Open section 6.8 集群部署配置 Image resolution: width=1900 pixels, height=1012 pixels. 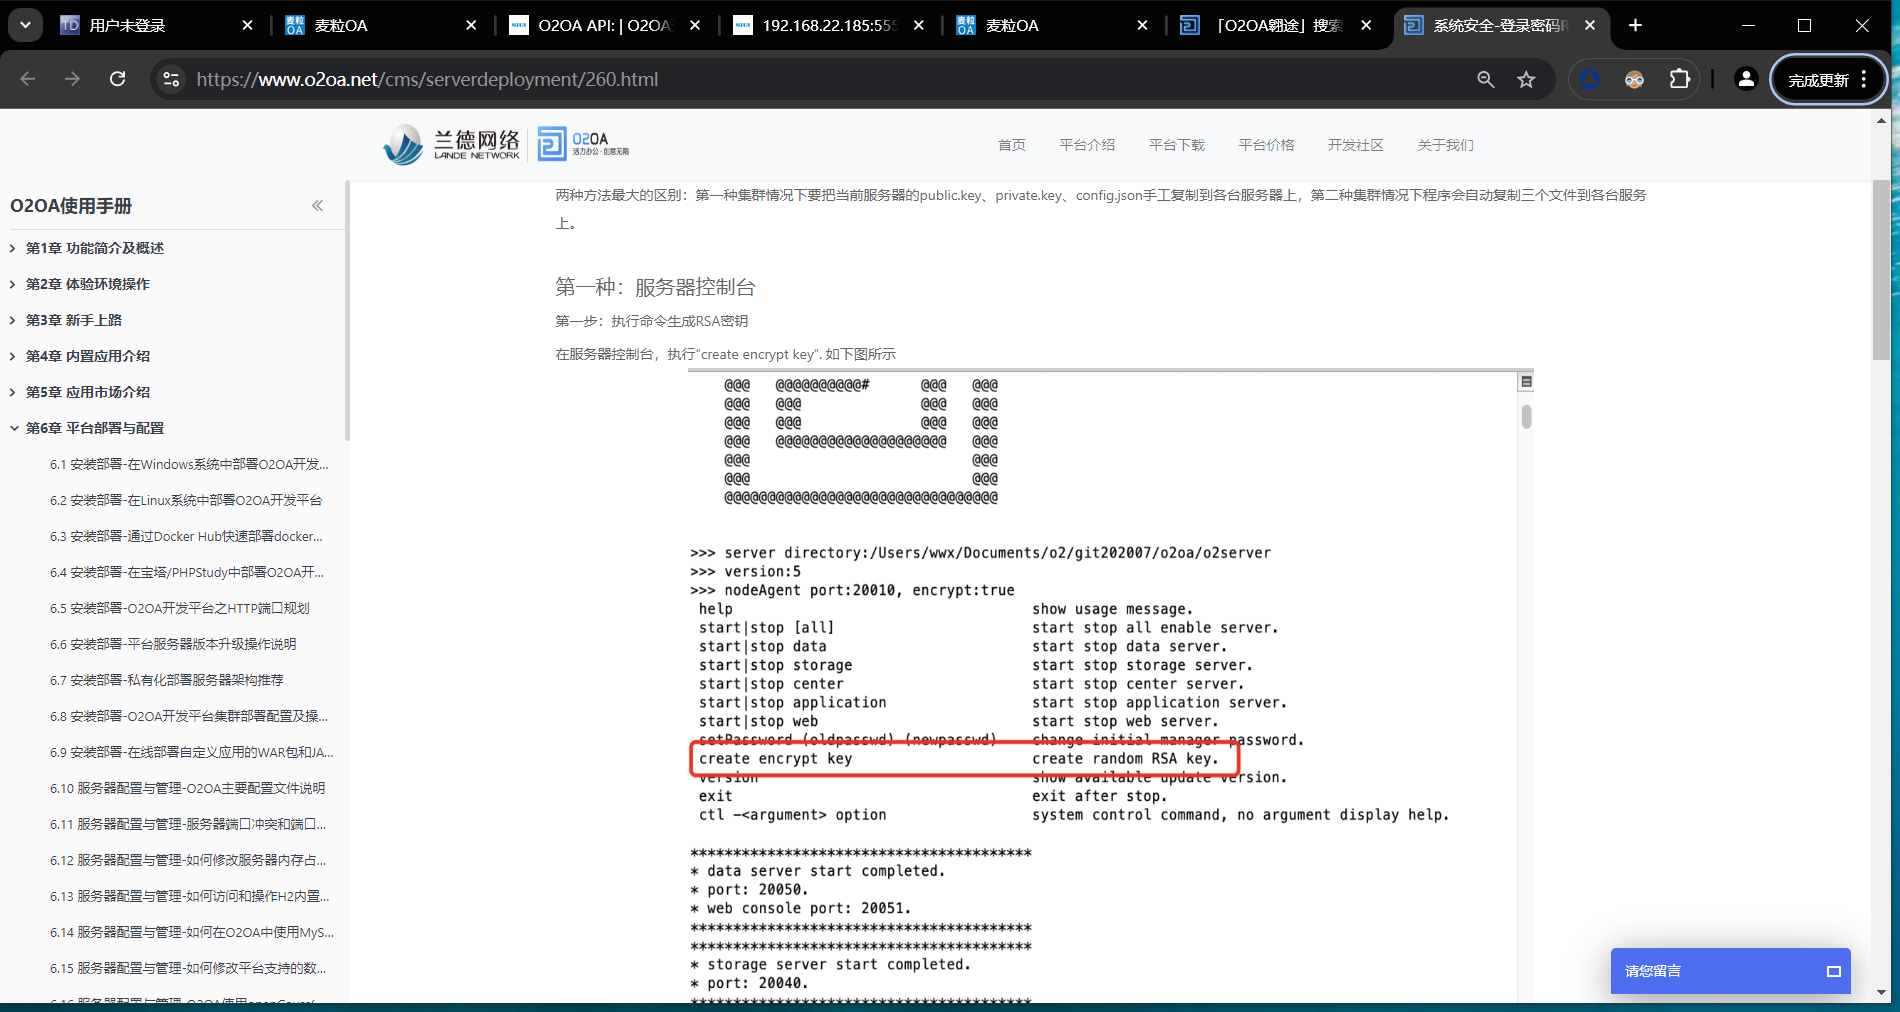pyautogui.click(x=189, y=716)
